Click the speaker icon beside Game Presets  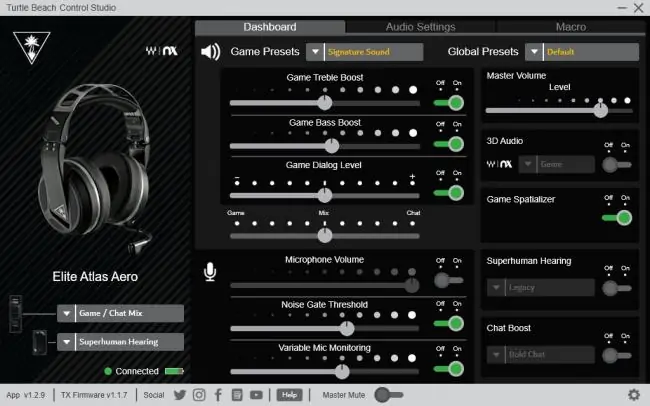pos(211,52)
